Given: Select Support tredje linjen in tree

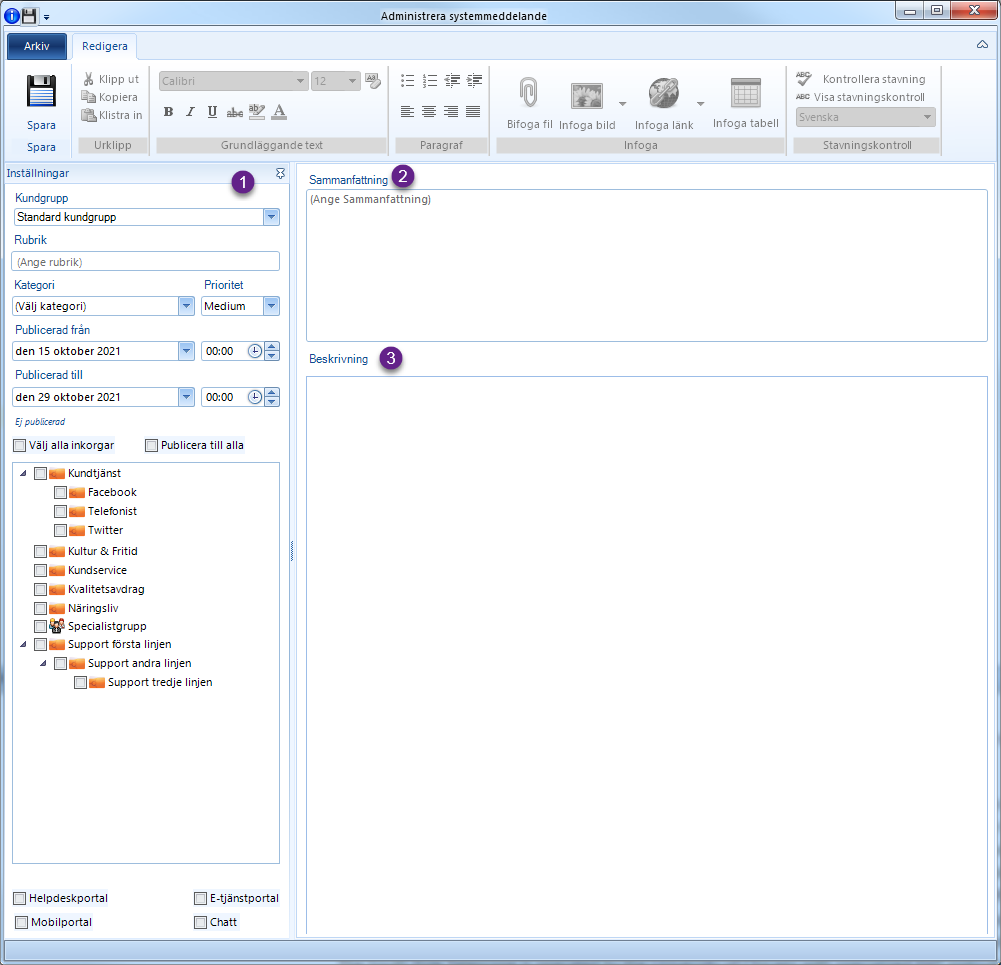Looking at the screenshot, I should coord(160,682).
